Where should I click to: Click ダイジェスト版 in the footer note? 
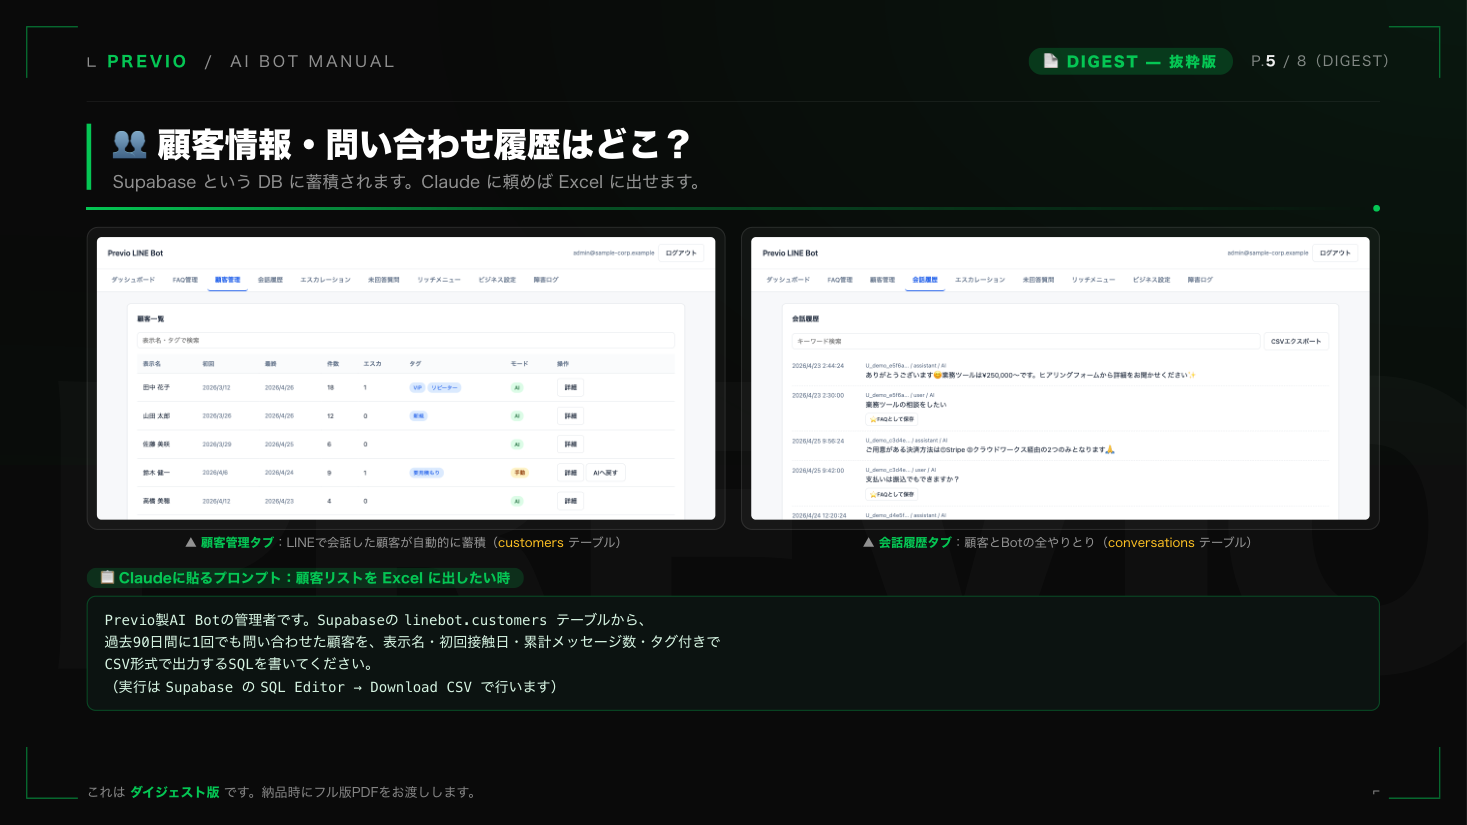[175, 792]
